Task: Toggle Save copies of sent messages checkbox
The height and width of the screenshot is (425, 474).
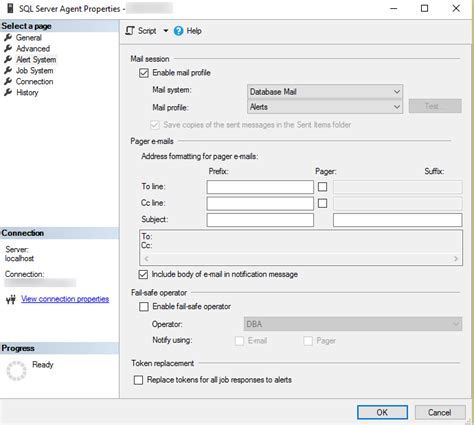Action: coord(155,125)
